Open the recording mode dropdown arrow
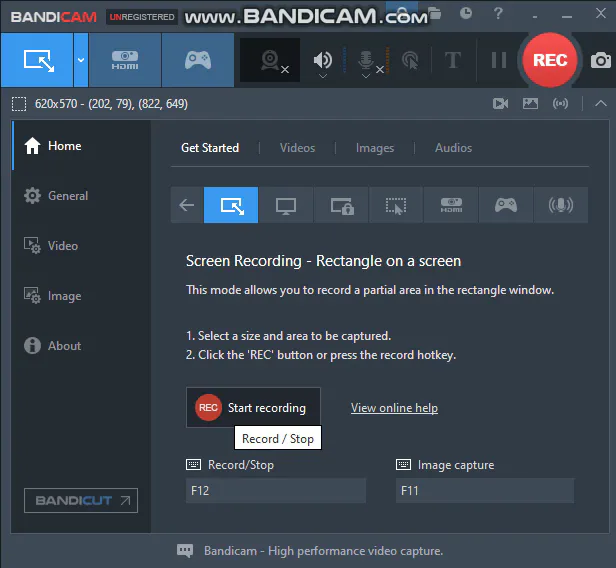This screenshot has width=616, height=568. pos(81,60)
